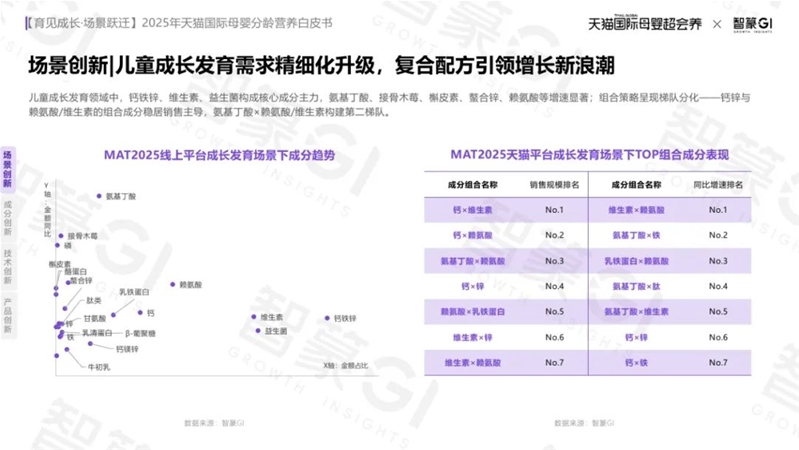Click the 智篆GI logo in header
The image size is (799, 450).
coord(753,24)
